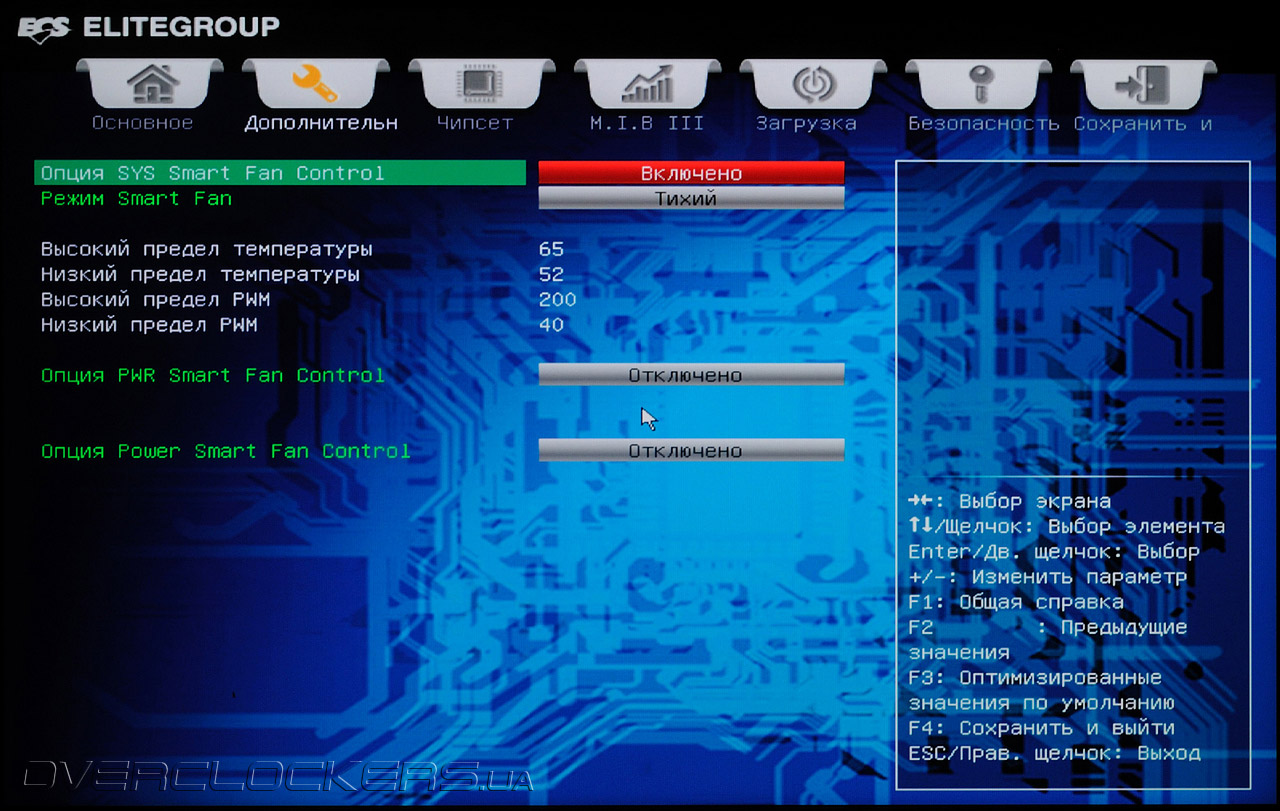Switch to the M.I.B III tab label
The image size is (1280, 811).
coord(647,123)
